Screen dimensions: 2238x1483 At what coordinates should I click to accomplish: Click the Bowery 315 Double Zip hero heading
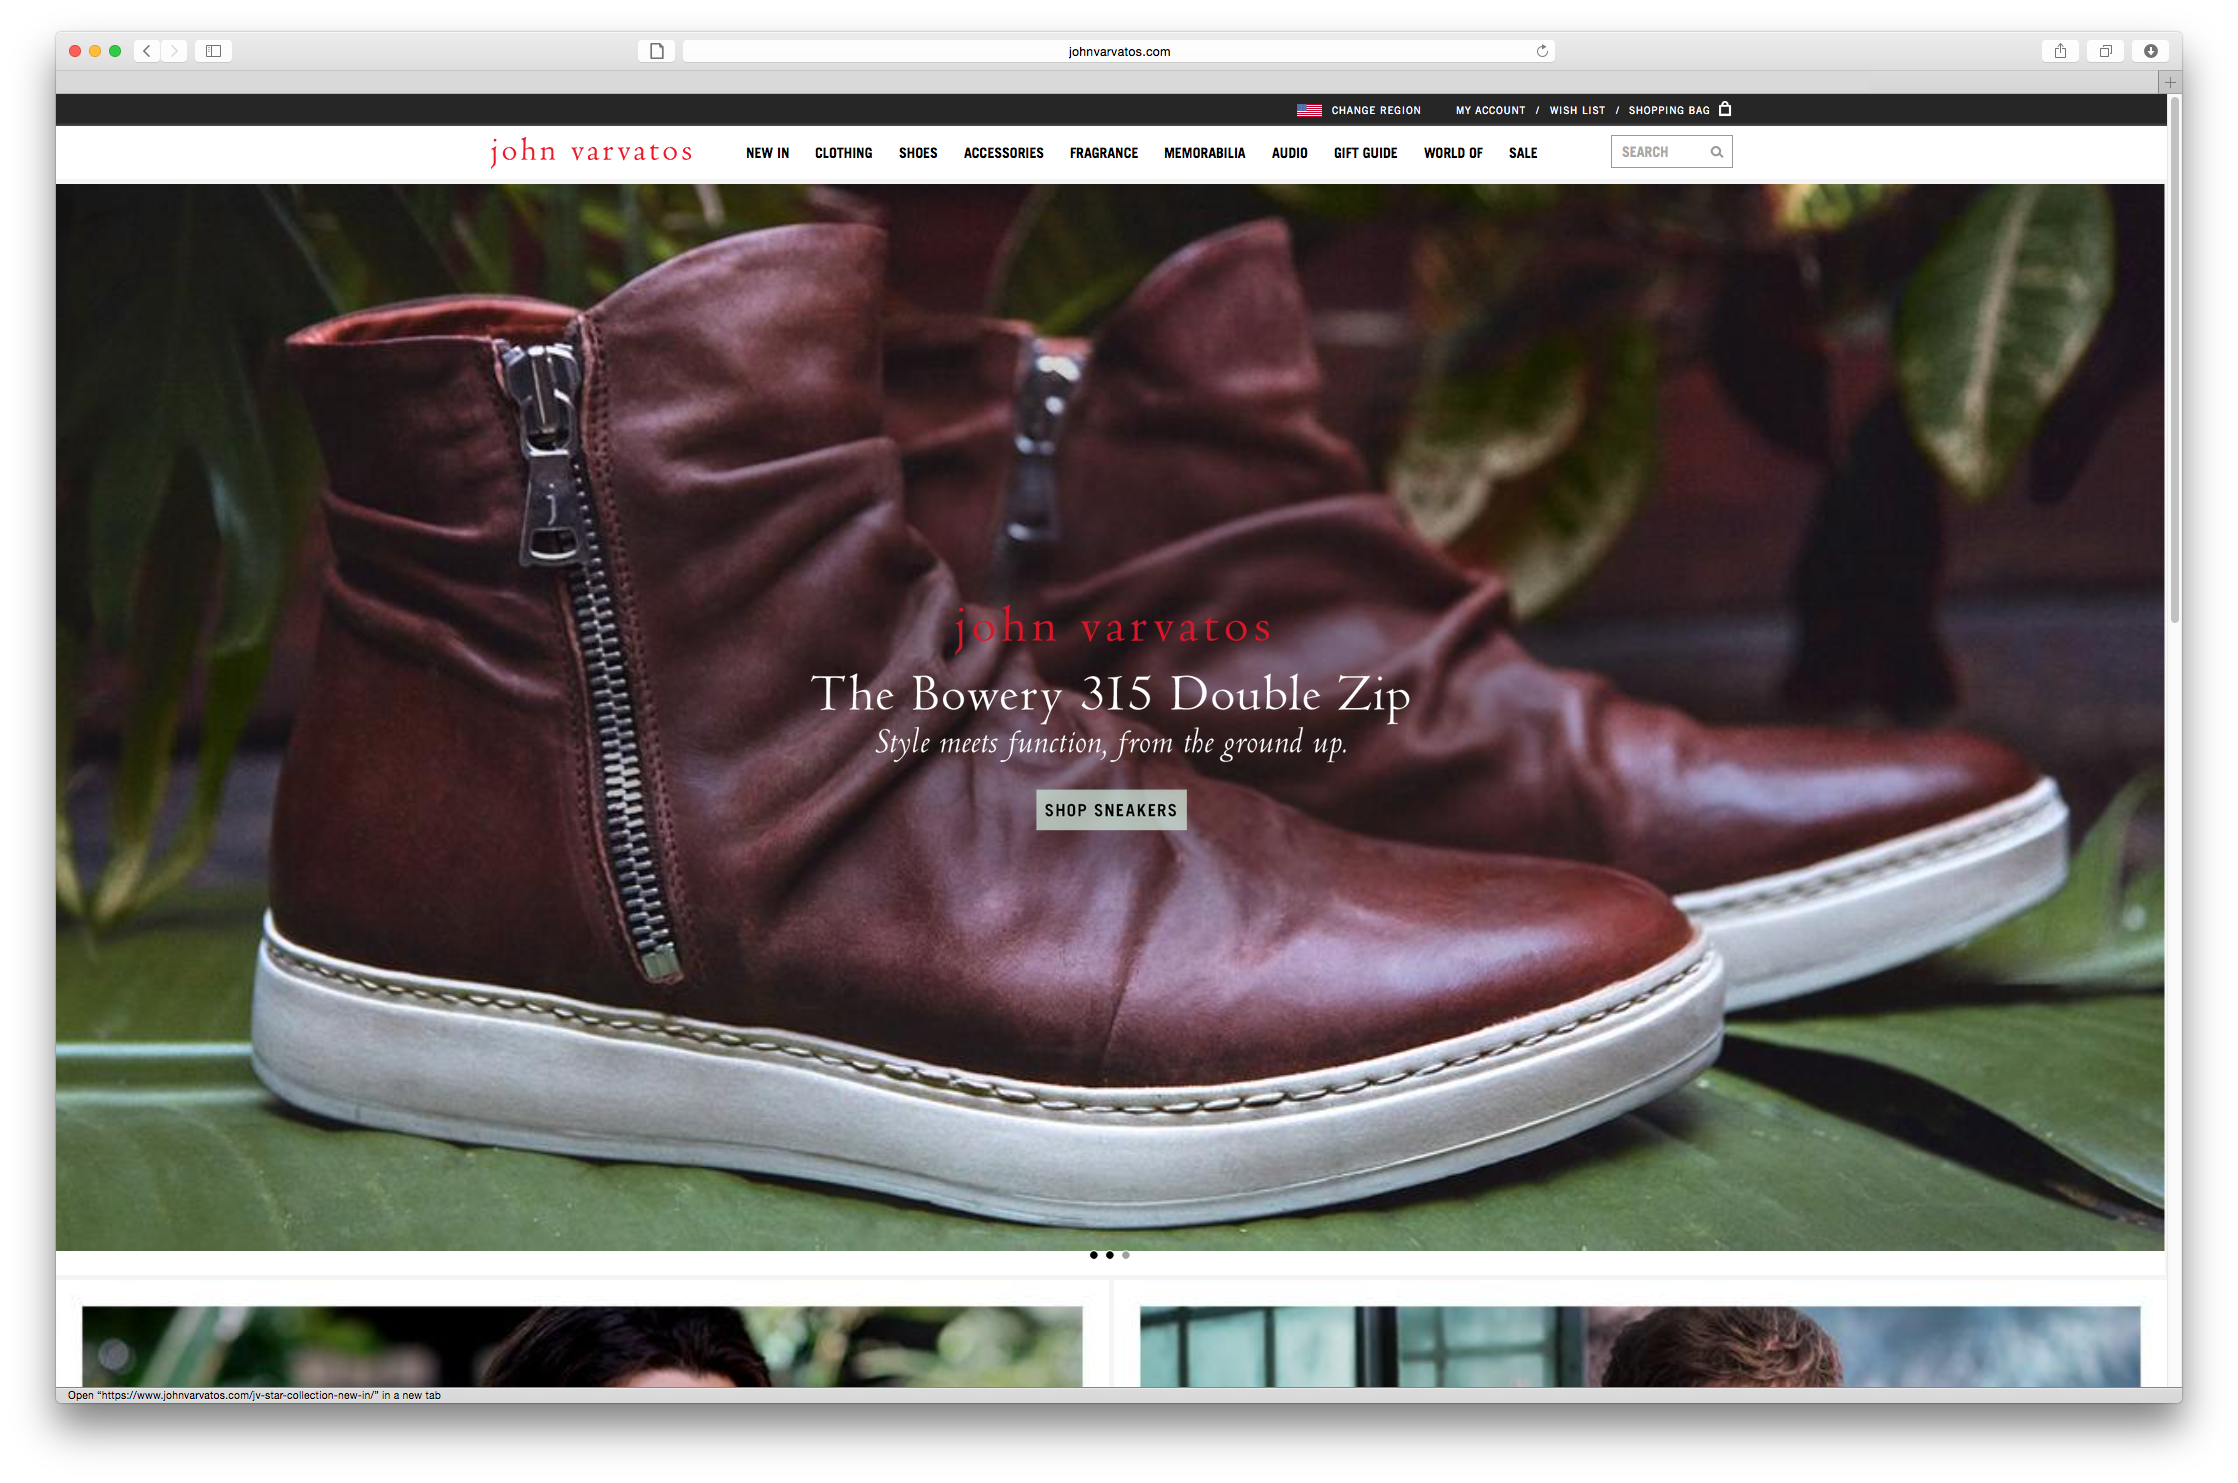point(1110,694)
